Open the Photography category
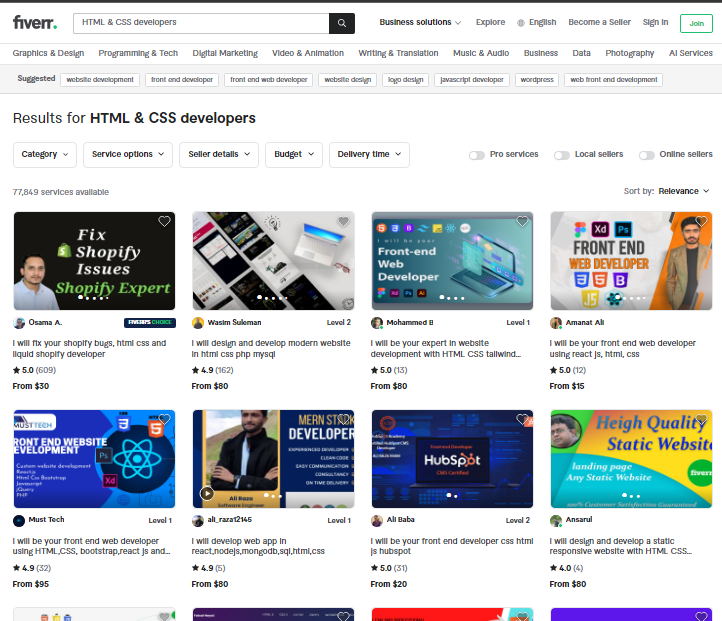This screenshot has width=722, height=621. tap(629, 53)
